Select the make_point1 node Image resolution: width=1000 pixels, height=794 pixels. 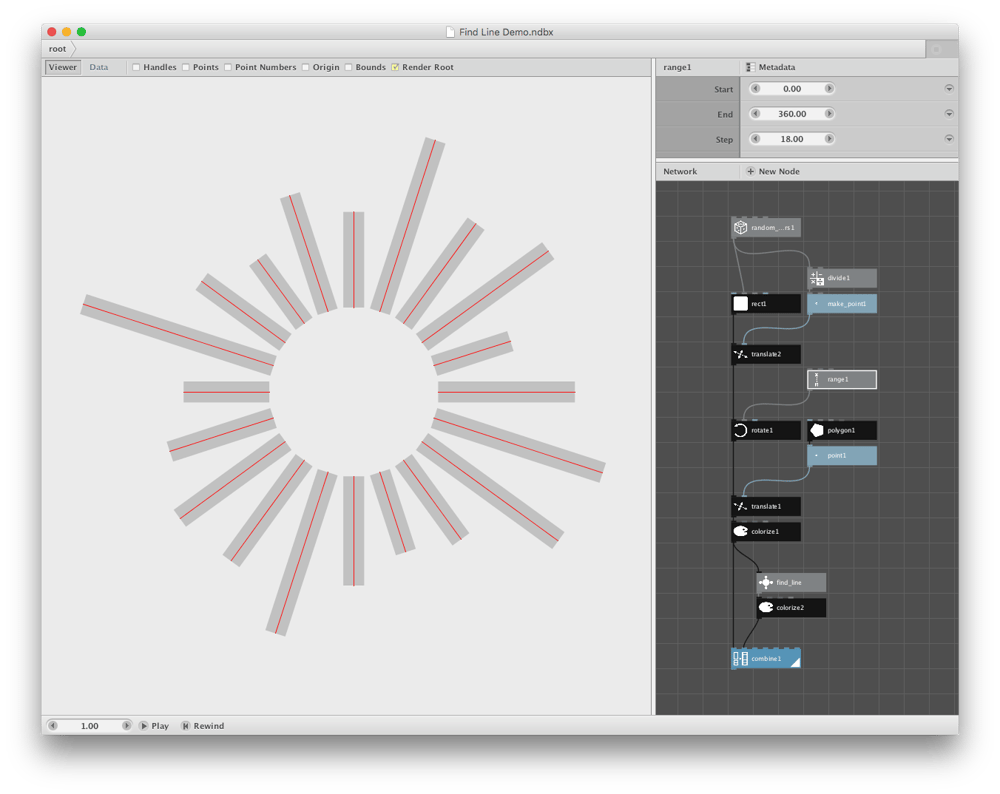[842, 304]
